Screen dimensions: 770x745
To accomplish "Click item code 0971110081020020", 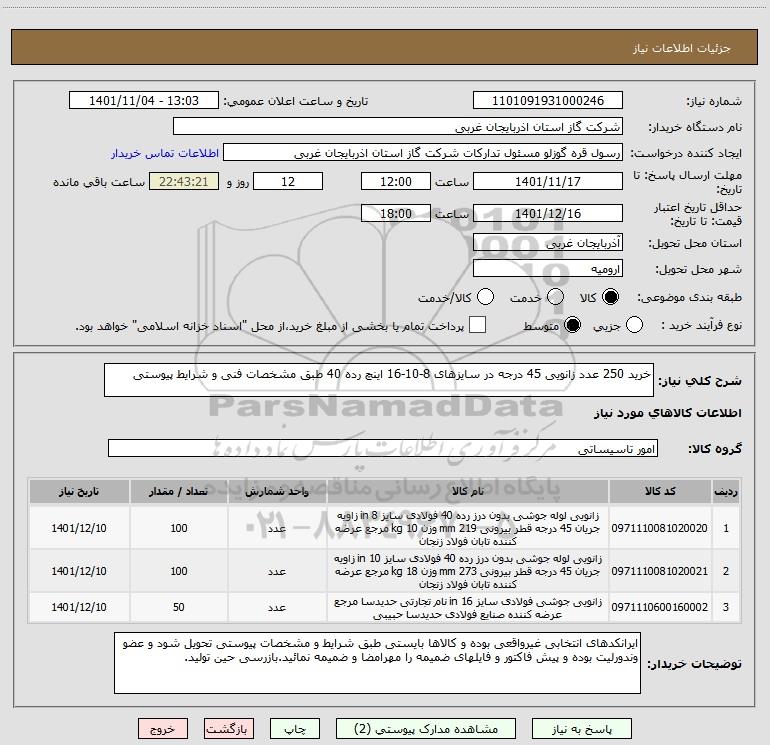I will [x=660, y=528].
